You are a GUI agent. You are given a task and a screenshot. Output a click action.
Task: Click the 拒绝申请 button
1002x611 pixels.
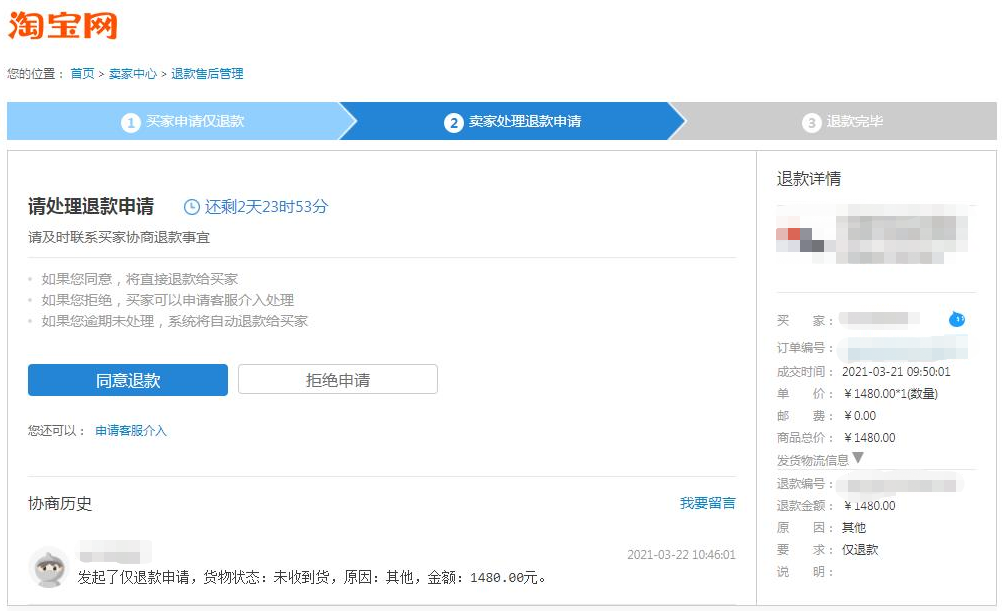(x=337, y=380)
